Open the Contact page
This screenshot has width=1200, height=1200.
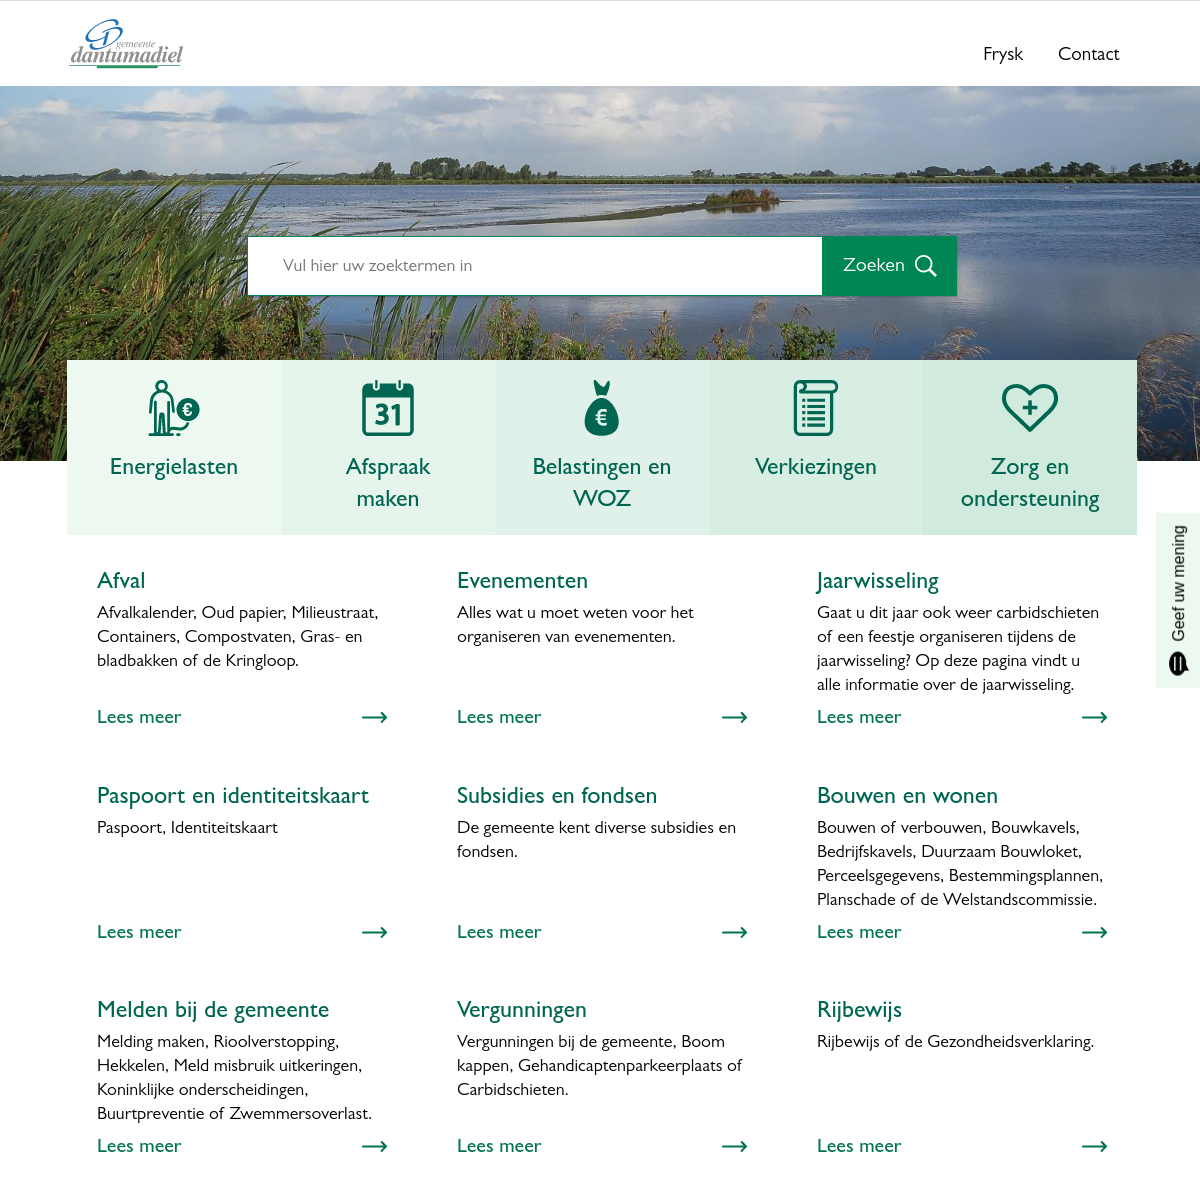coord(1088,54)
